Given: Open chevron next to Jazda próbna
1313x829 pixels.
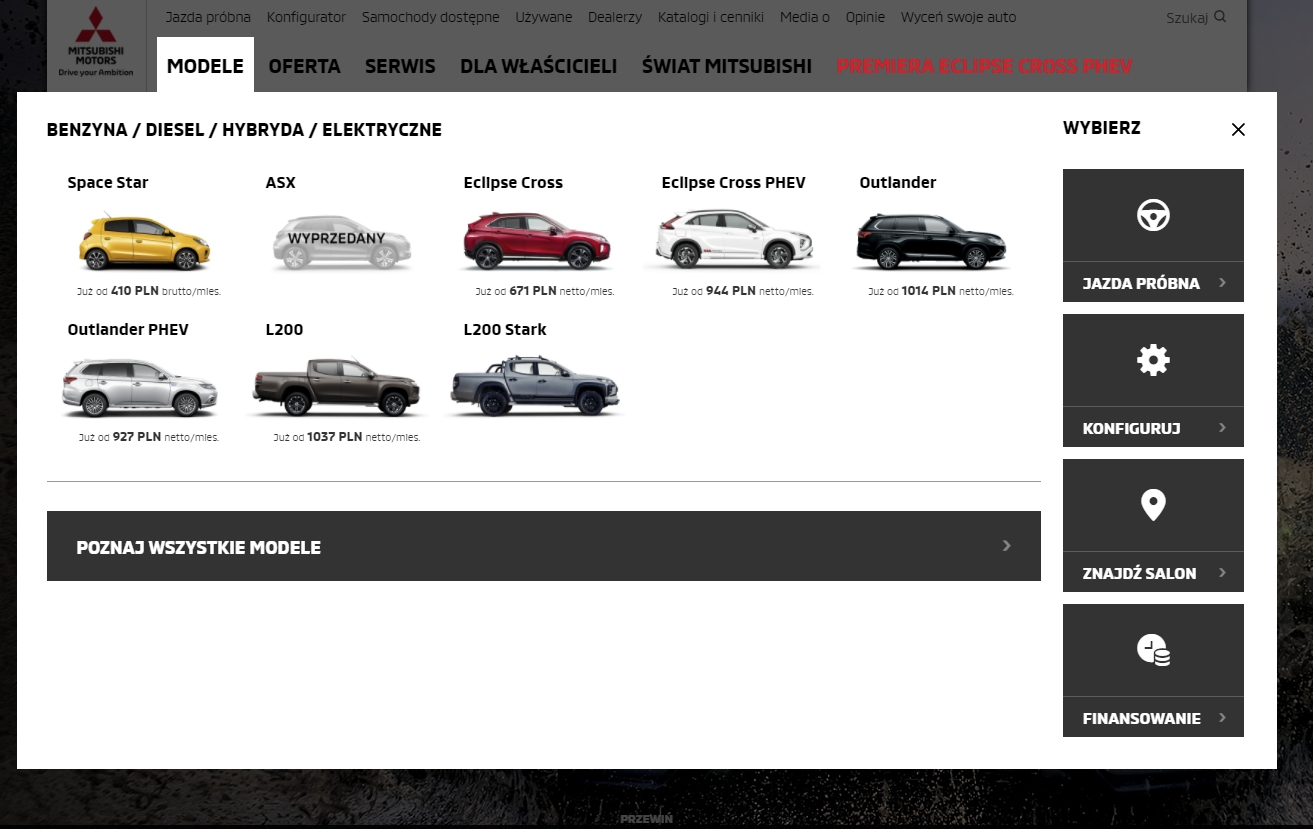Looking at the screenshot, I should 1222,283.
